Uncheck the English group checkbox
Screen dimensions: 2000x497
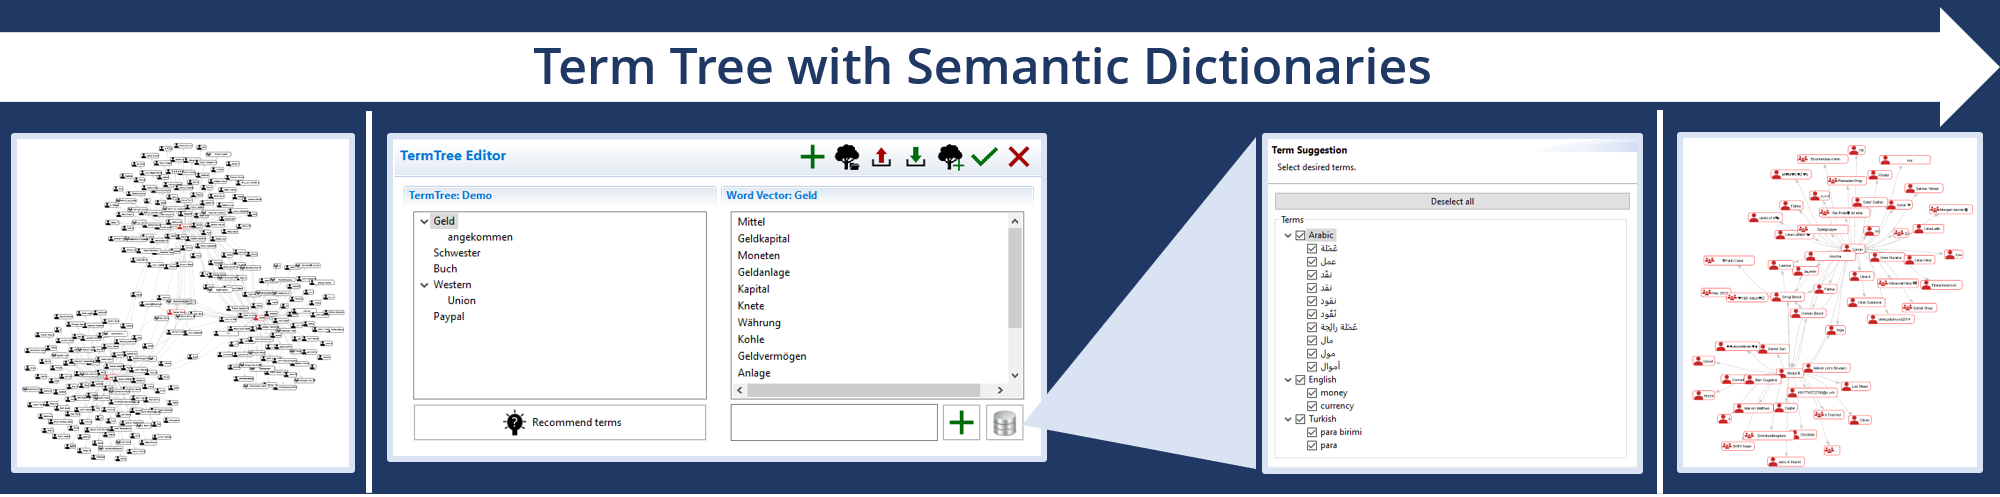coord(1300,380)
